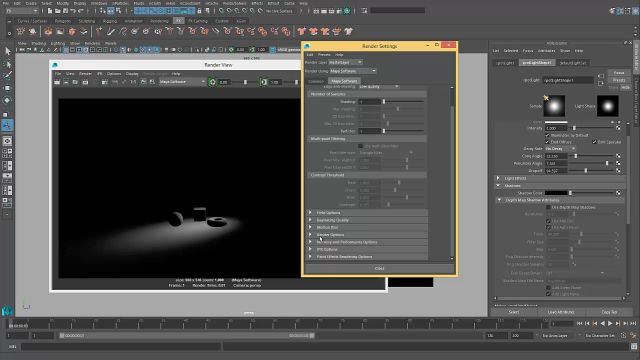
Task: Click play forwards button on timeline
Action: pyautogui.click(x=610, y=323)
